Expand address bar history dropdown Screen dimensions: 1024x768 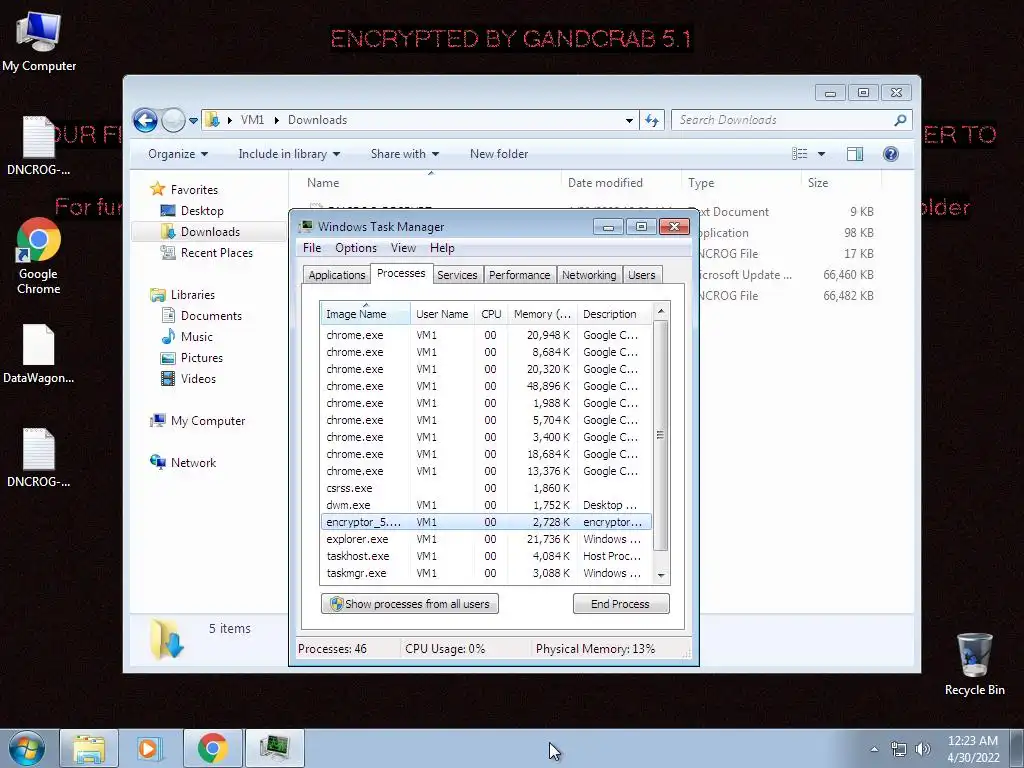coord(629,120)
